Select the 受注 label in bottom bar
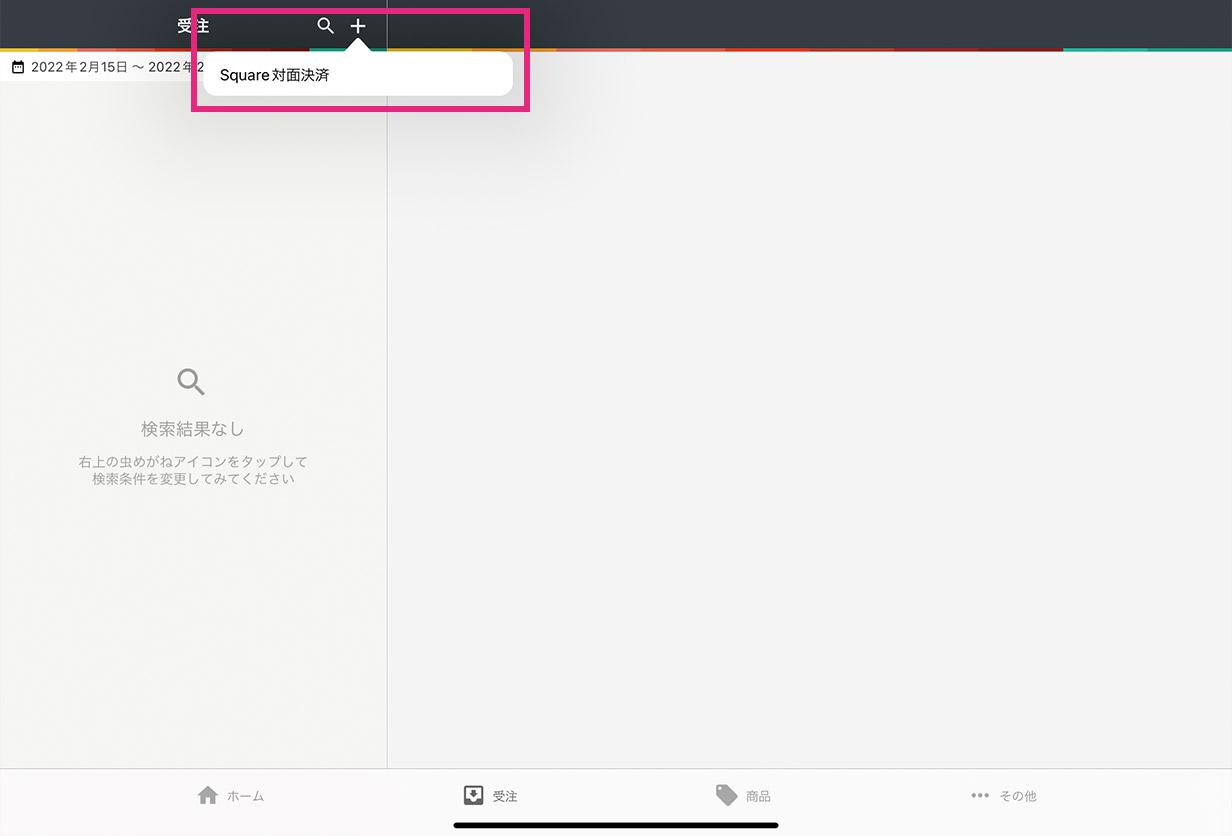1232x836 pixels. click(x=505, y=797)
